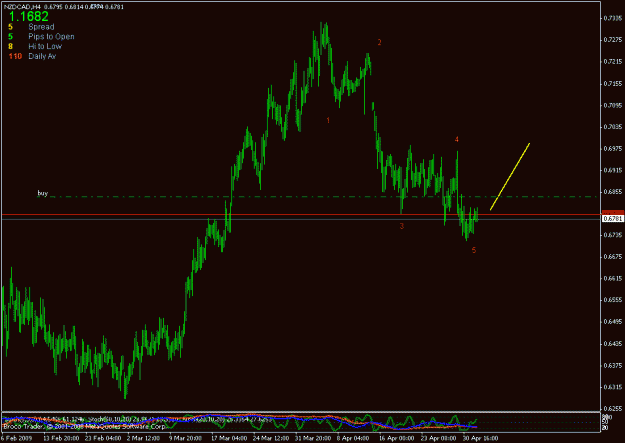The image size is (625, 443).
Task: Click the 0.6495 price scale label
Action: pos(613,322)
